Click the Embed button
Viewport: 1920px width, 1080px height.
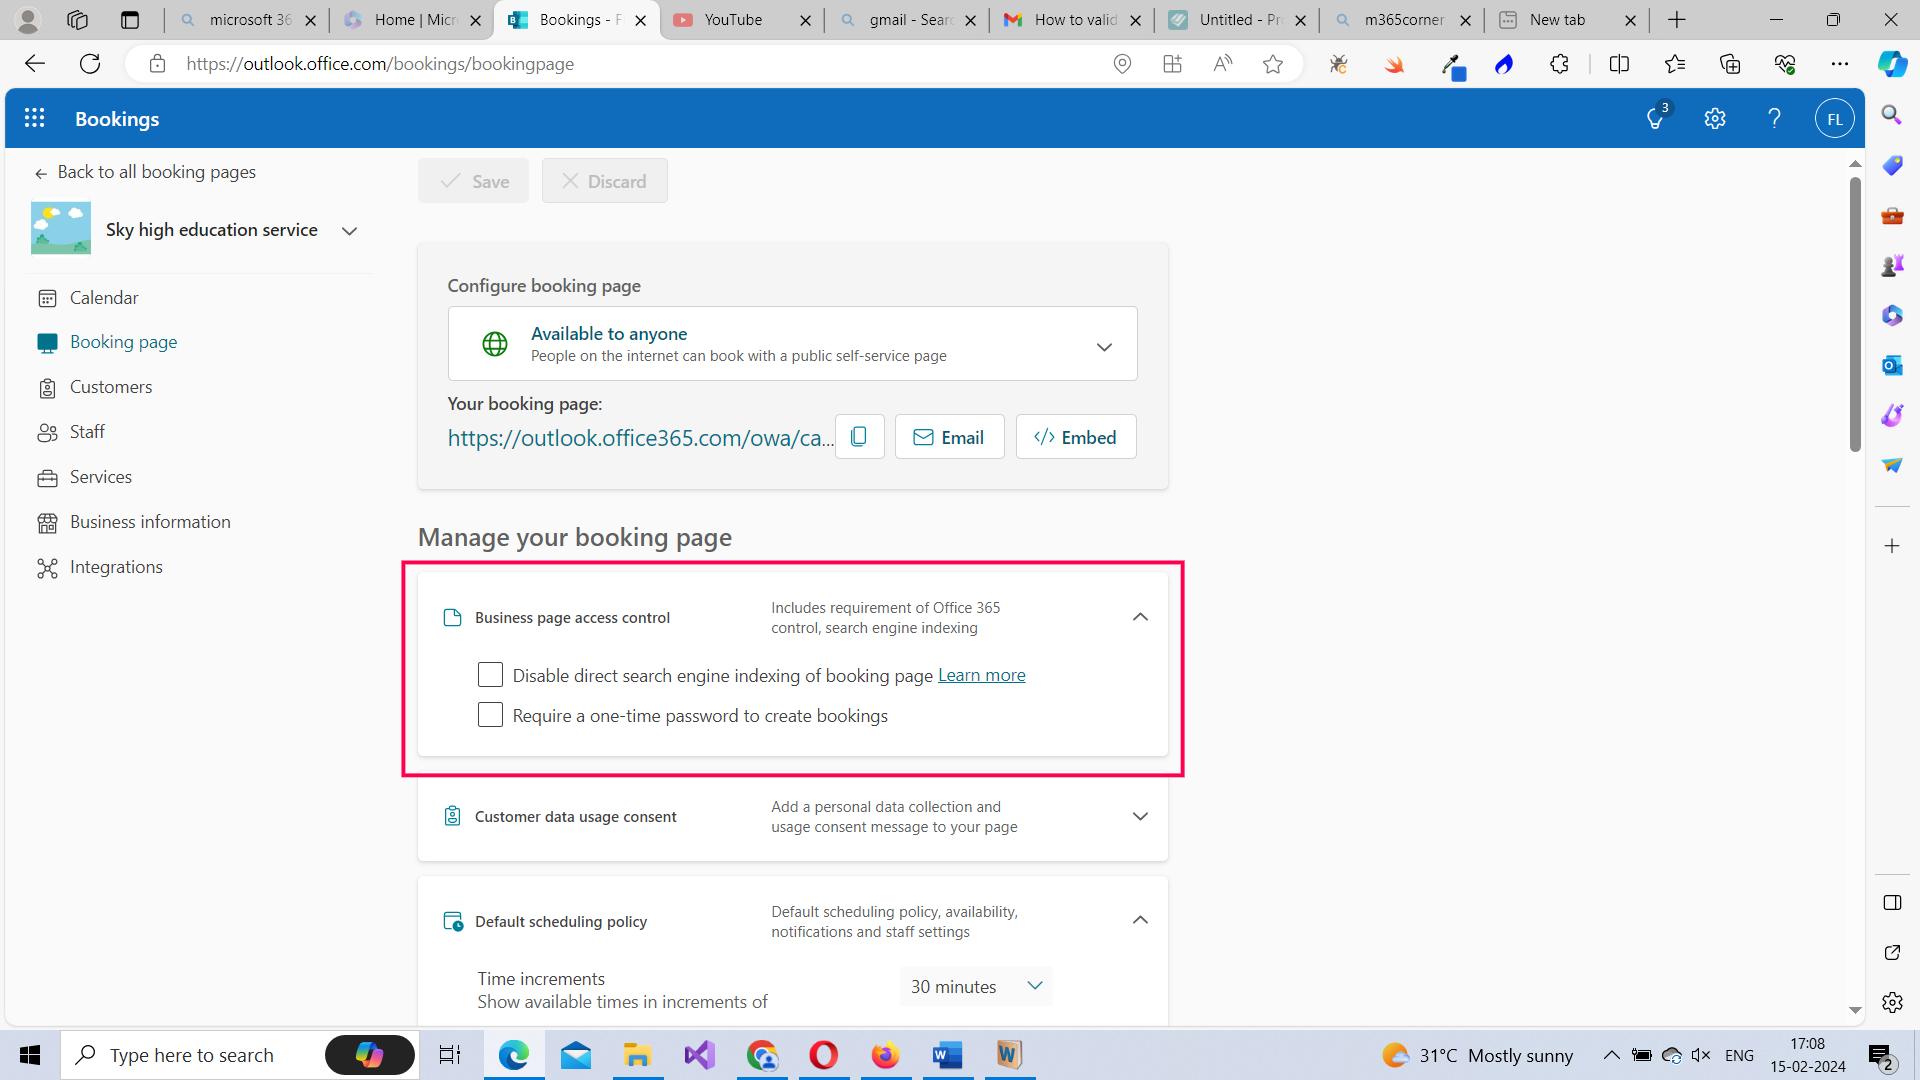coord(1075,437)
